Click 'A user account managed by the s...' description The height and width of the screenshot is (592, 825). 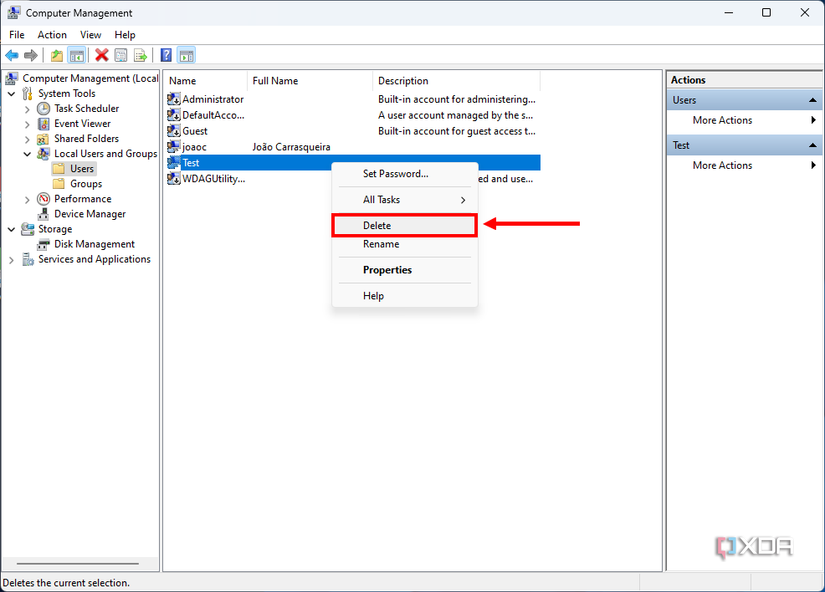pos(456,115)
